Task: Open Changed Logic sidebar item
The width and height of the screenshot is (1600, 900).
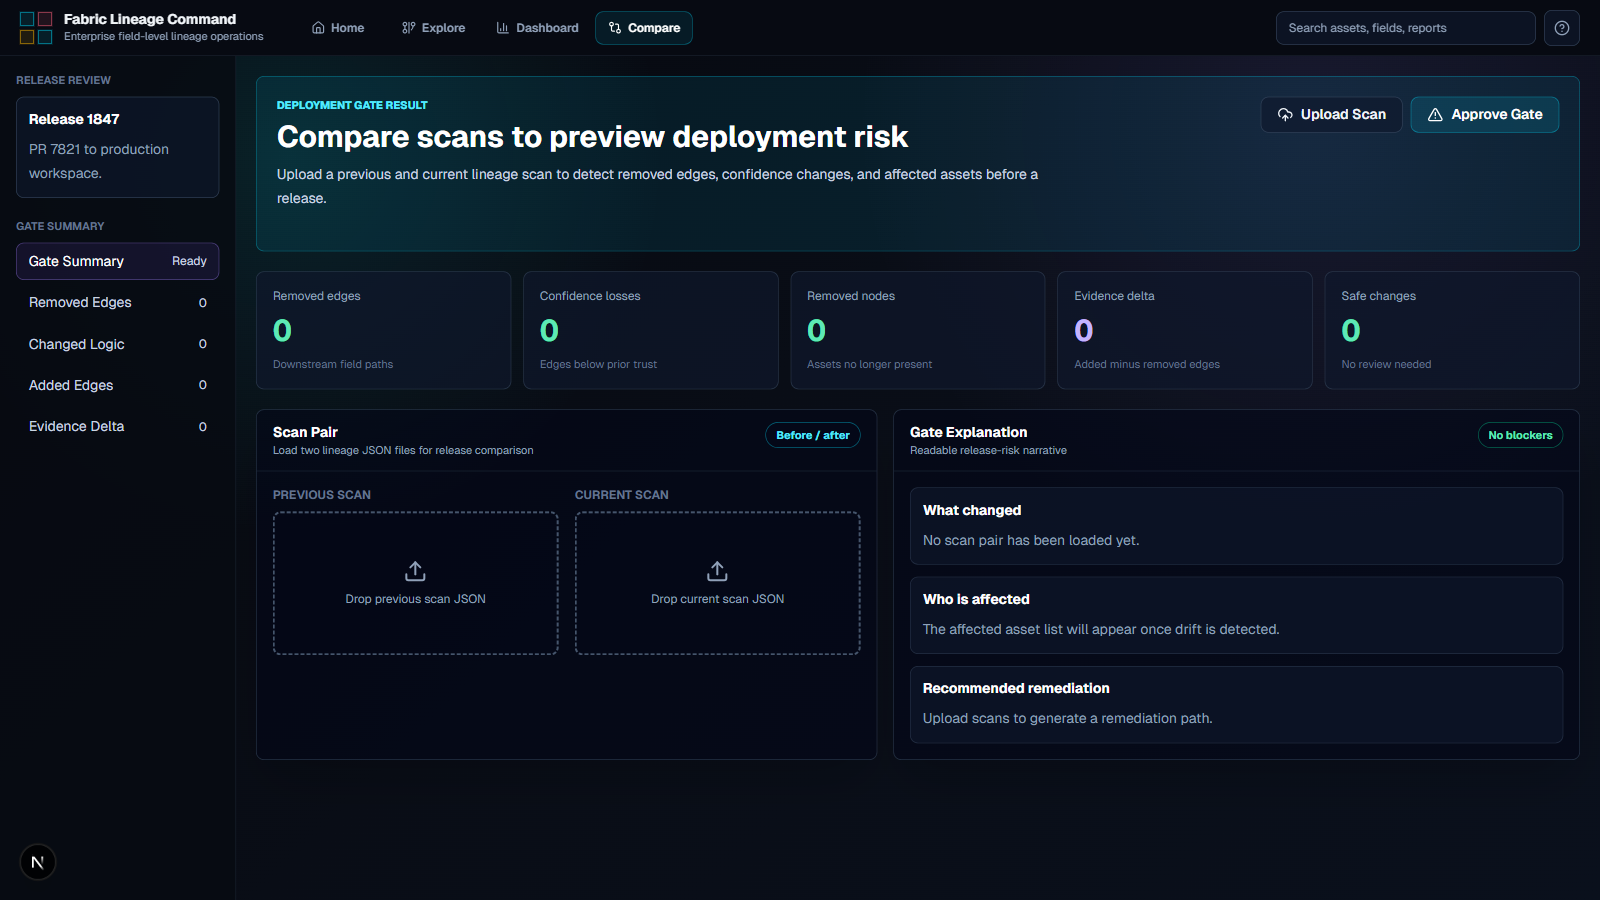Action: (x=118, y=344)
